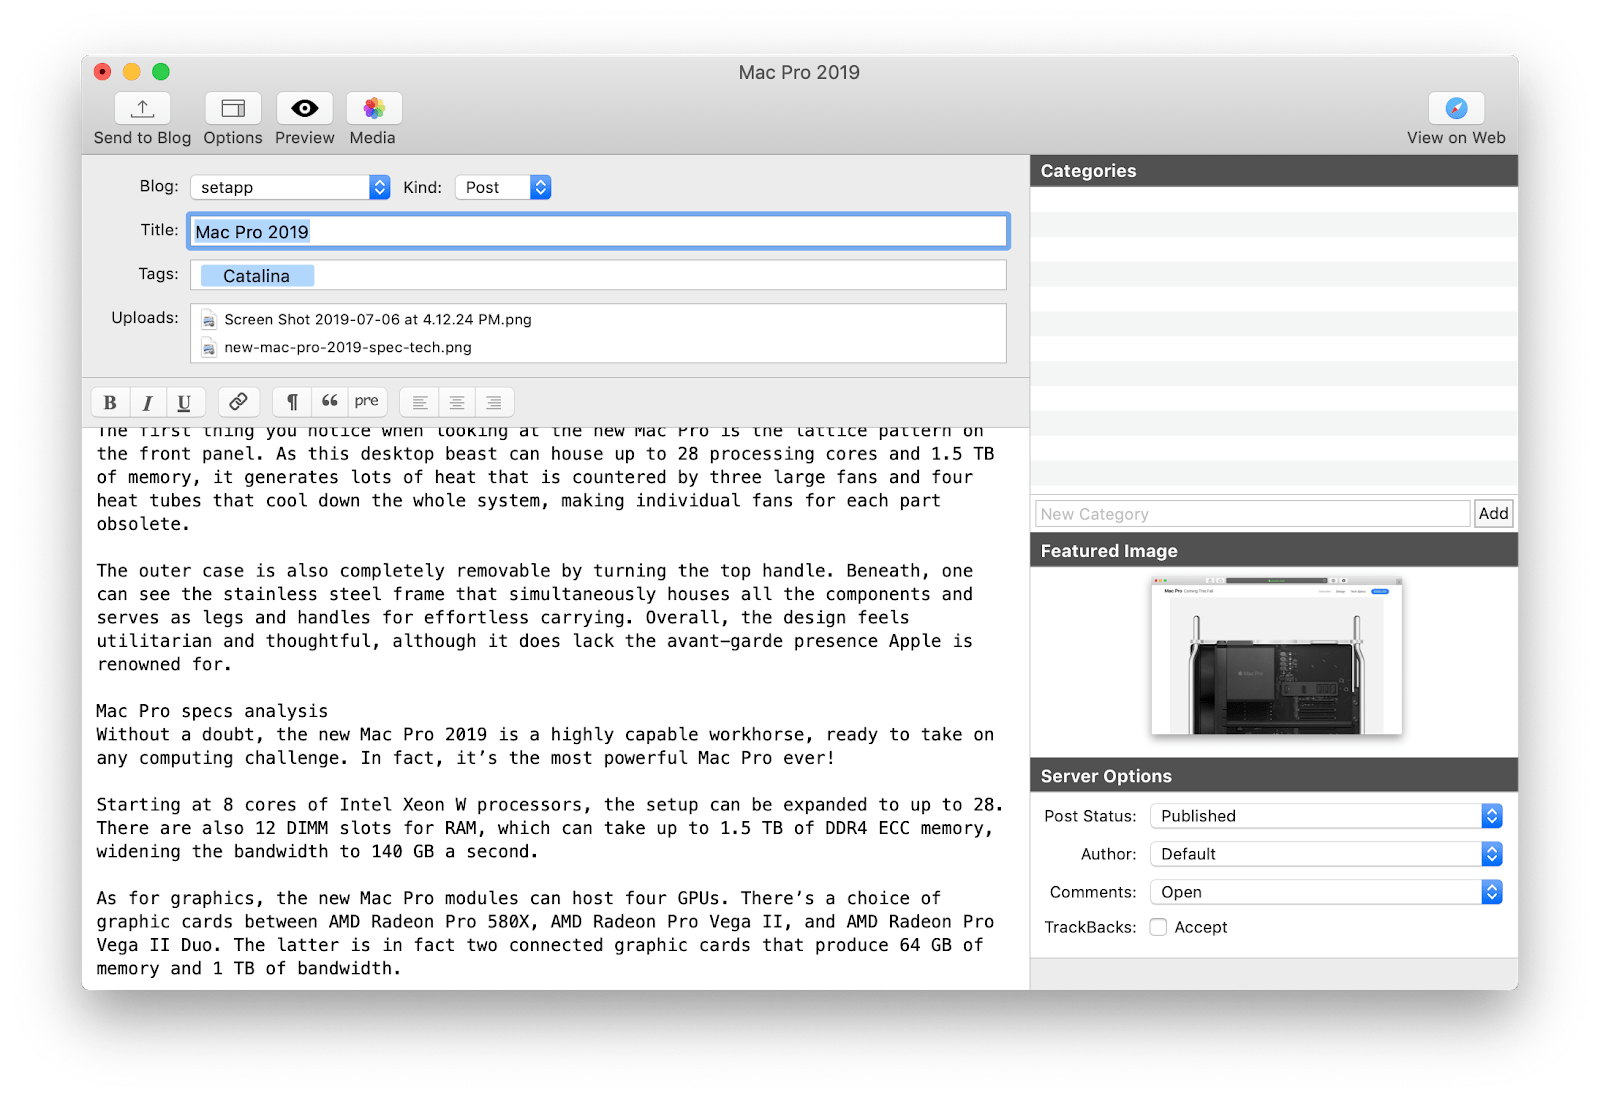1600x1098 pixels.
Task: Click the New Category input field
Action: pos(1250,513)
